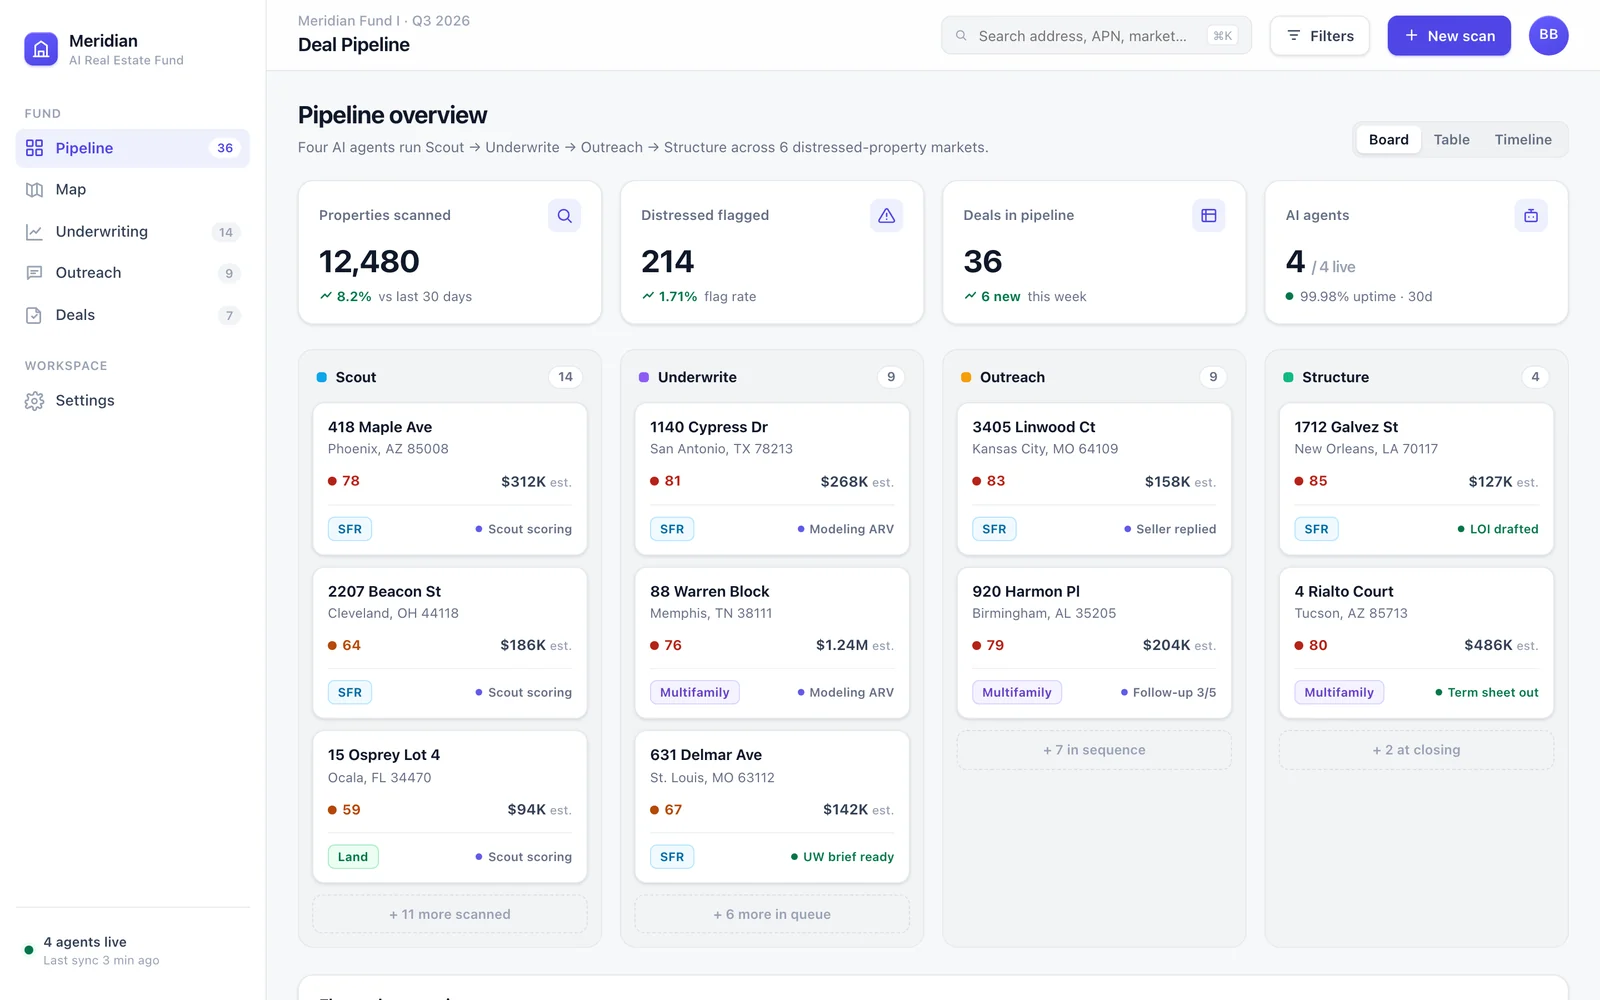Click the Properties scanned search icon
Image resolution: width=1600 pixels, height=1000 pixels.
(x=564, y=216)
